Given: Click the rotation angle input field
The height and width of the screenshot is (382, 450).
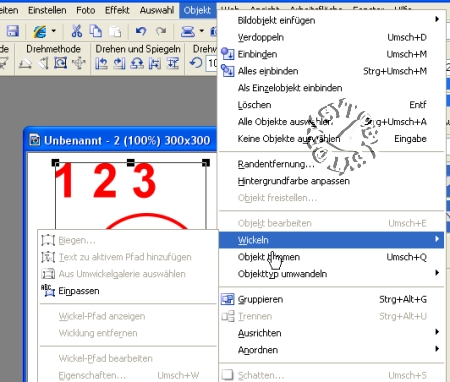Looking at the screenshot, I should [x=212, y=63].
